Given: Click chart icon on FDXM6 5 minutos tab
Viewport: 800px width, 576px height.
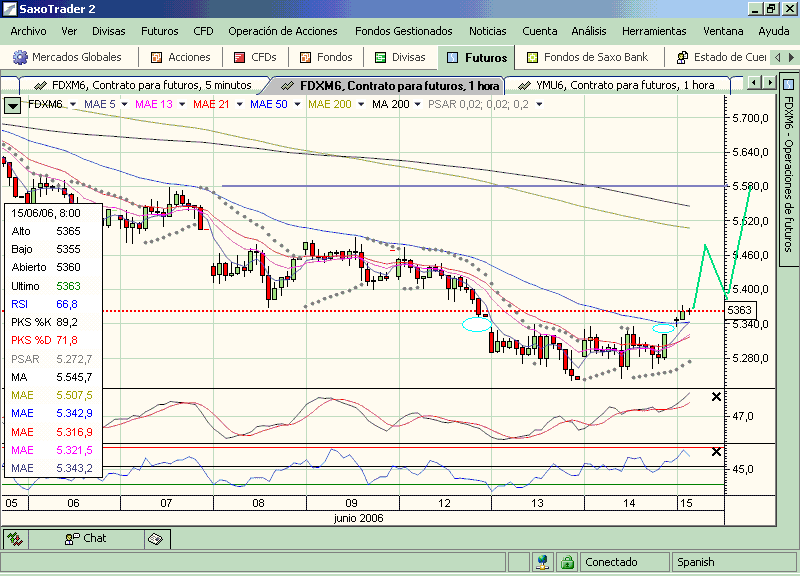Looking at the screenshot, I should click(40, 85).
